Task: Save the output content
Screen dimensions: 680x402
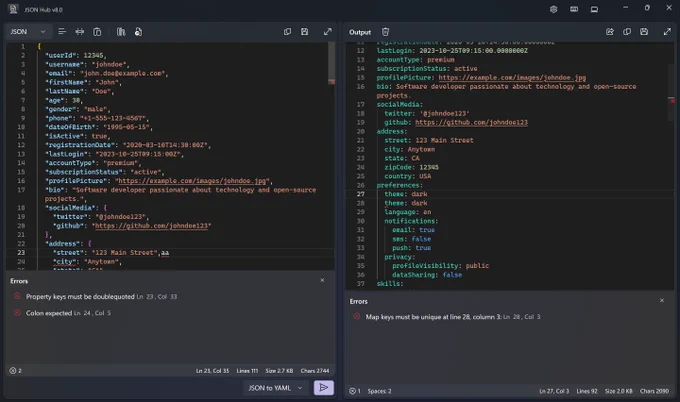Action: coord(644,32)
